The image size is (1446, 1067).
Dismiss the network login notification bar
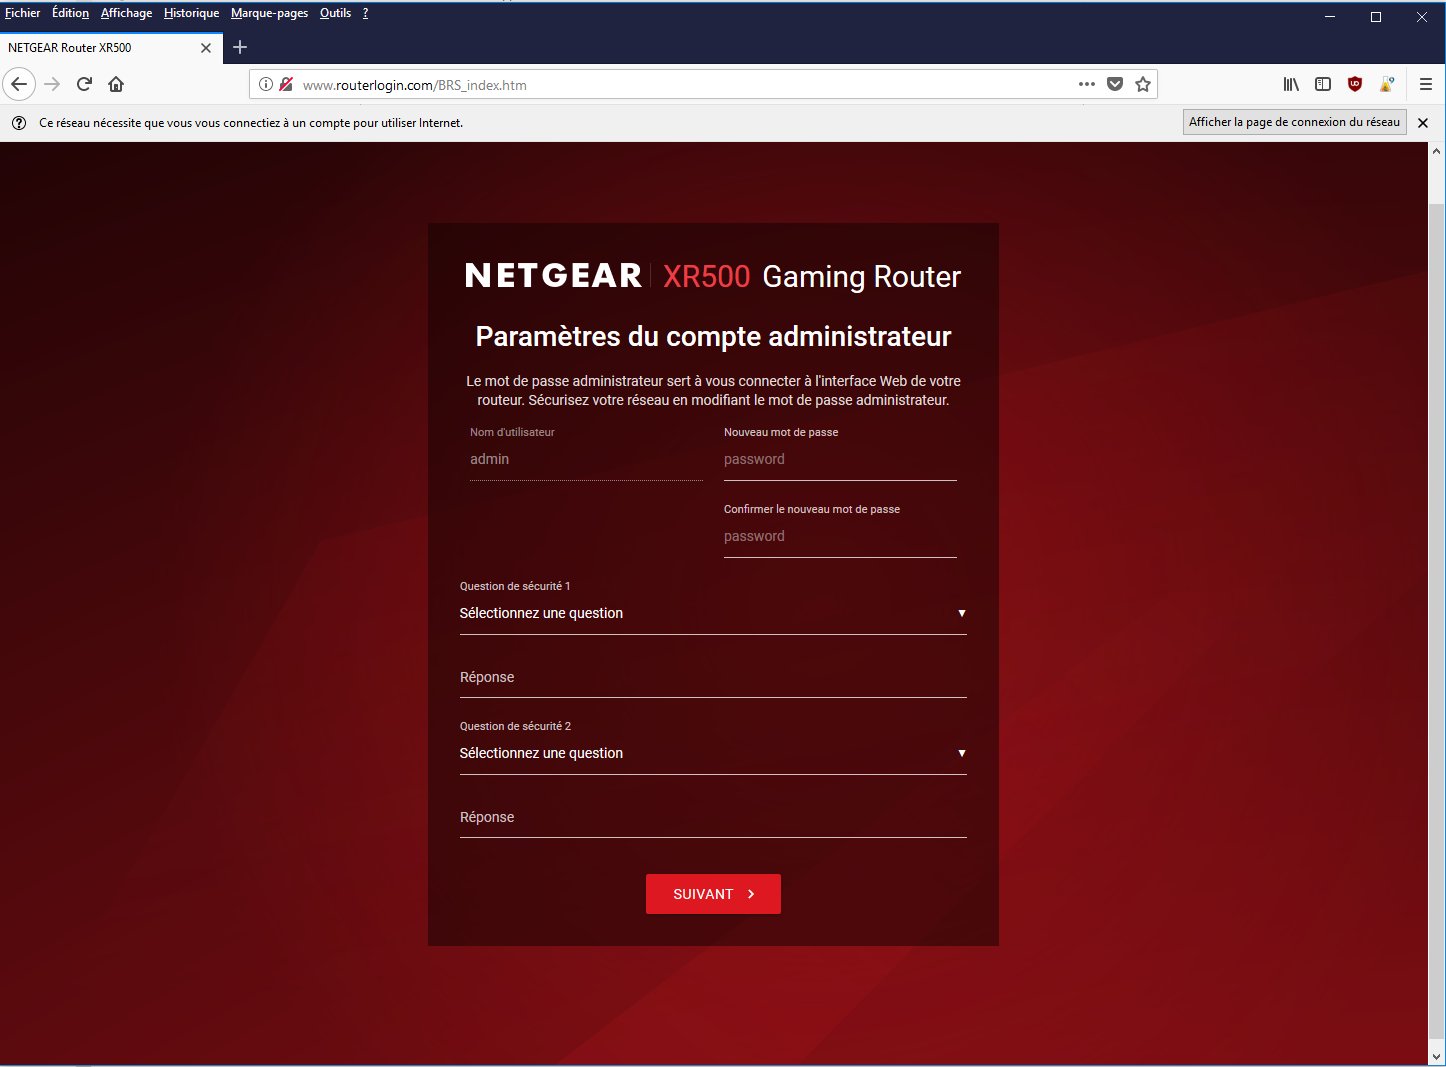[1423, 123]
